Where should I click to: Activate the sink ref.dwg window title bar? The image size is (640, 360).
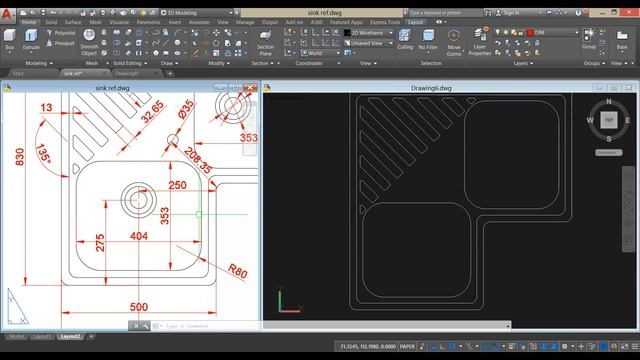point(112,88)
